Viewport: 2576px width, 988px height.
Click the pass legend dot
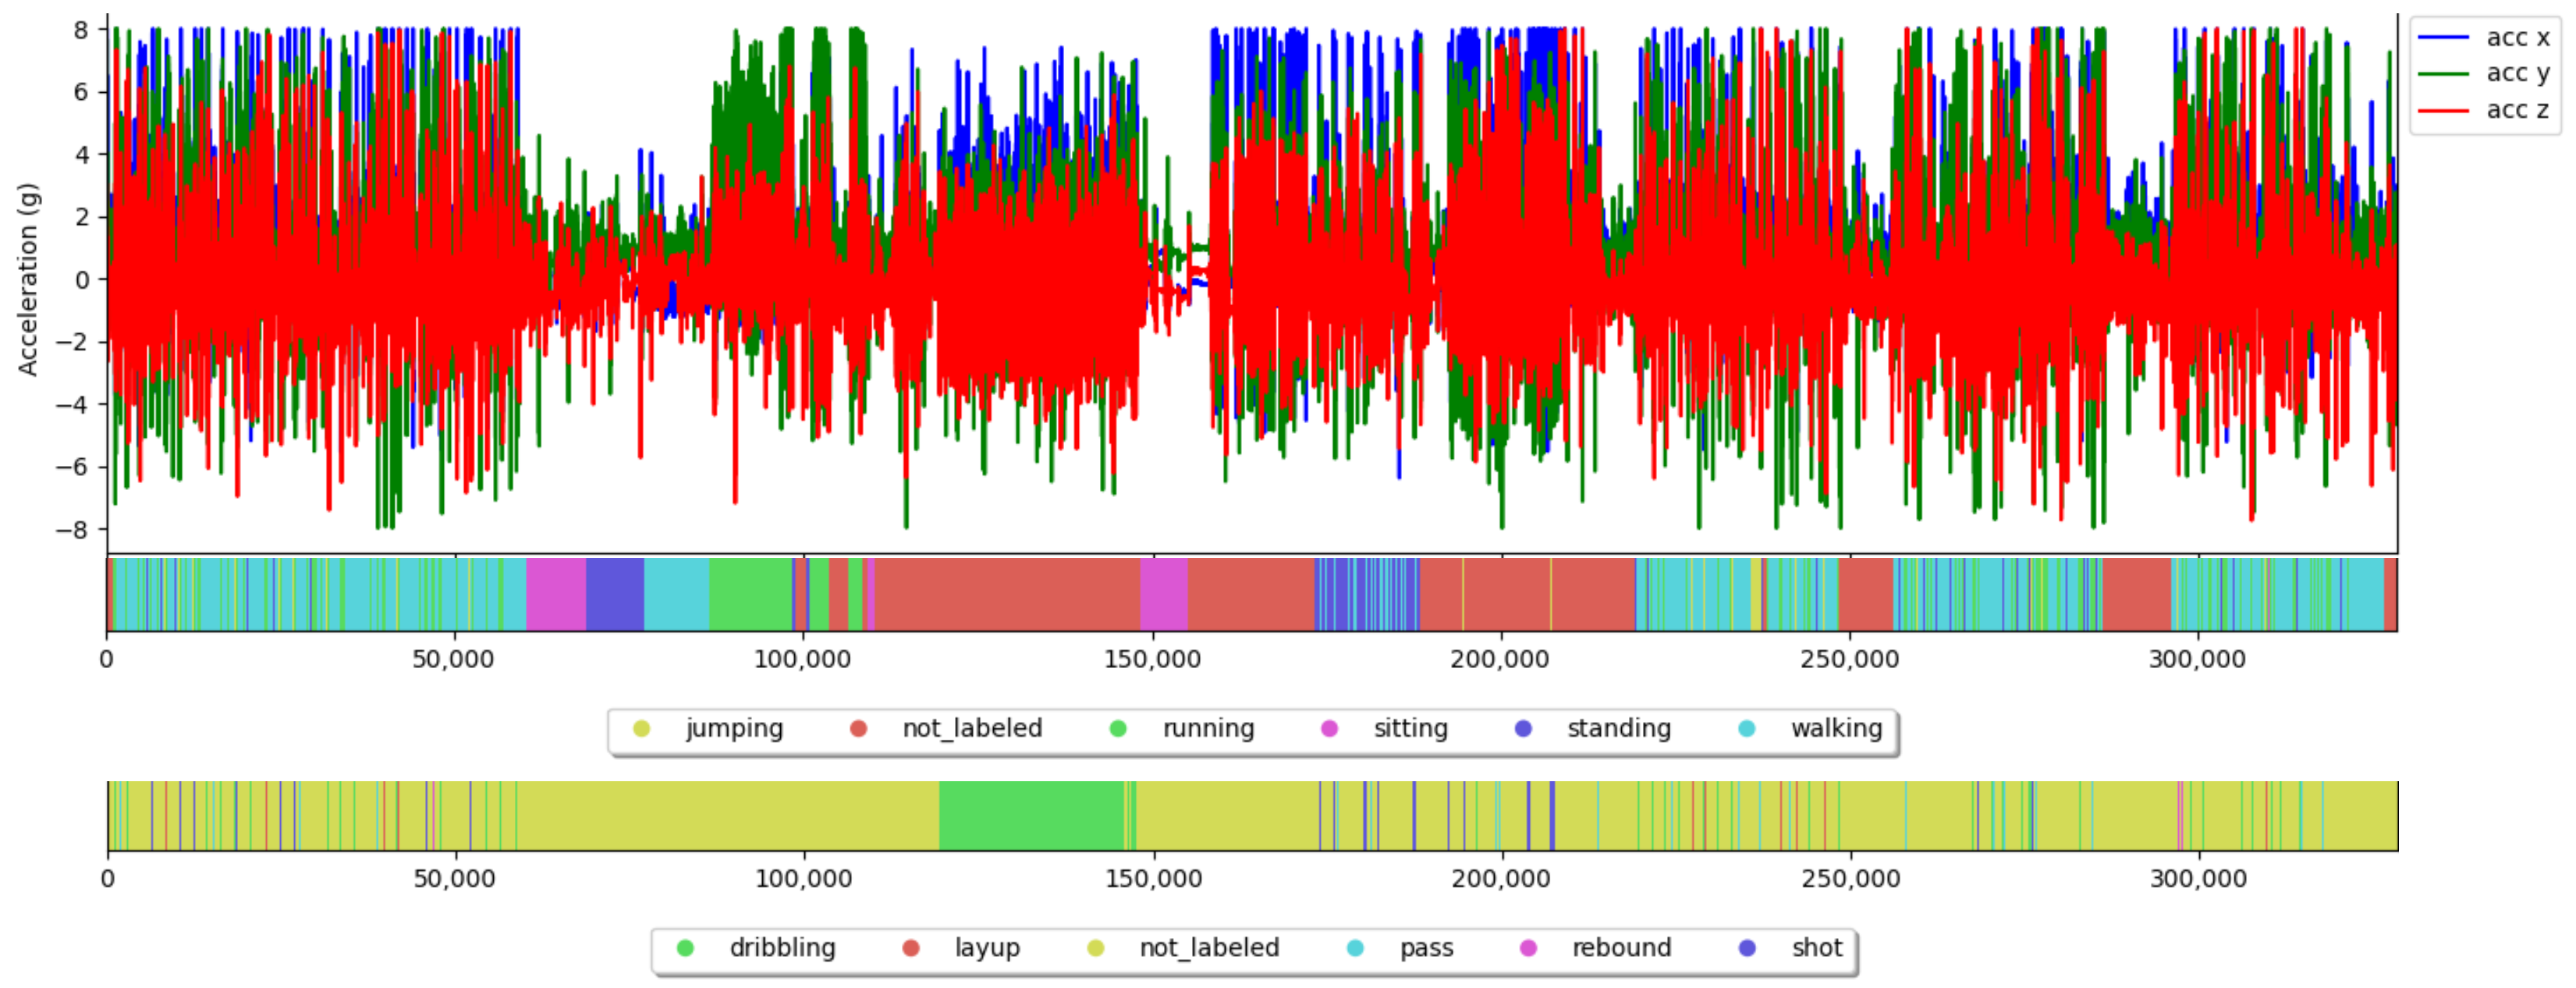(1355, 948)
